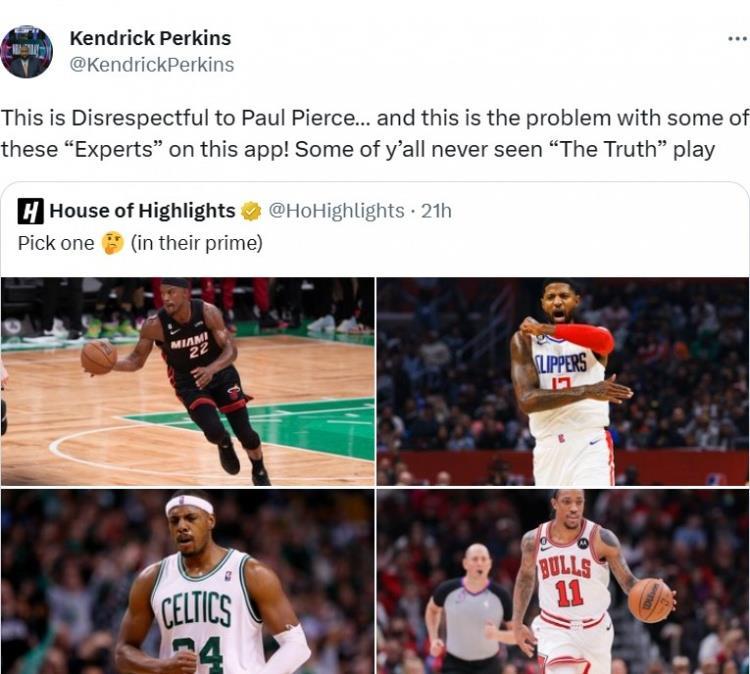Click the basketball in the Miami photo
The height and width of the screenshot is (674, 750).
[x=99, y=357]
